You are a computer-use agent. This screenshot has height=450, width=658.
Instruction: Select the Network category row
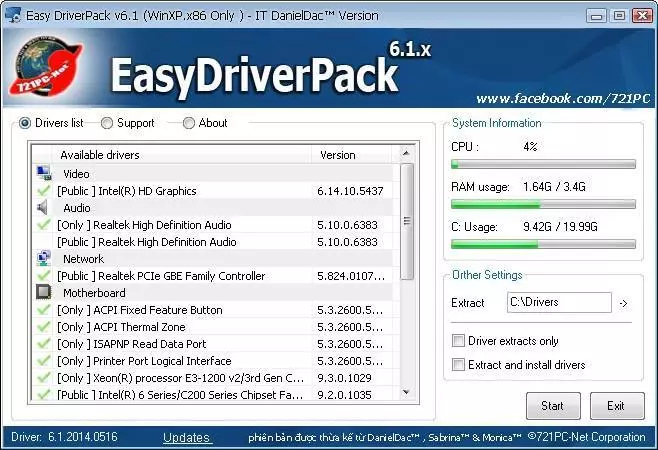tap(213, 259)
